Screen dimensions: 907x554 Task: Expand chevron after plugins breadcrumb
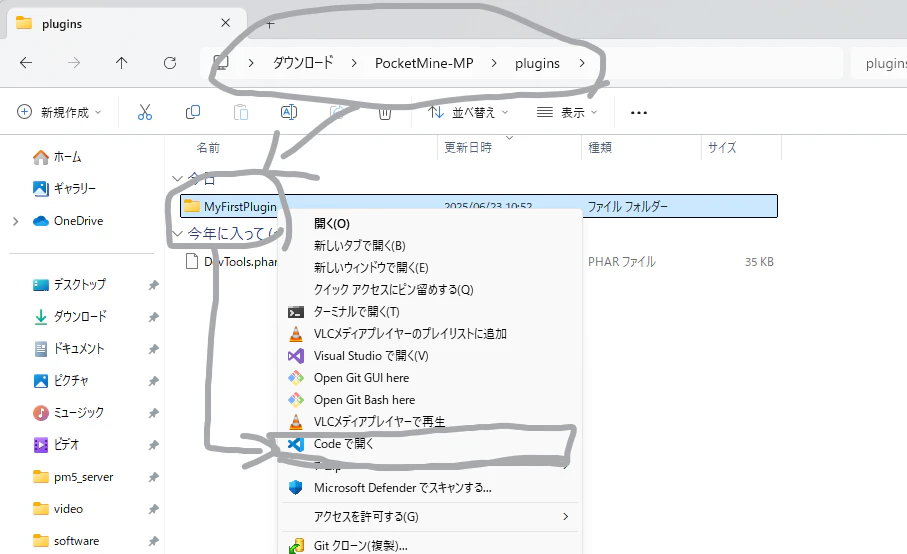click(582, 63)
